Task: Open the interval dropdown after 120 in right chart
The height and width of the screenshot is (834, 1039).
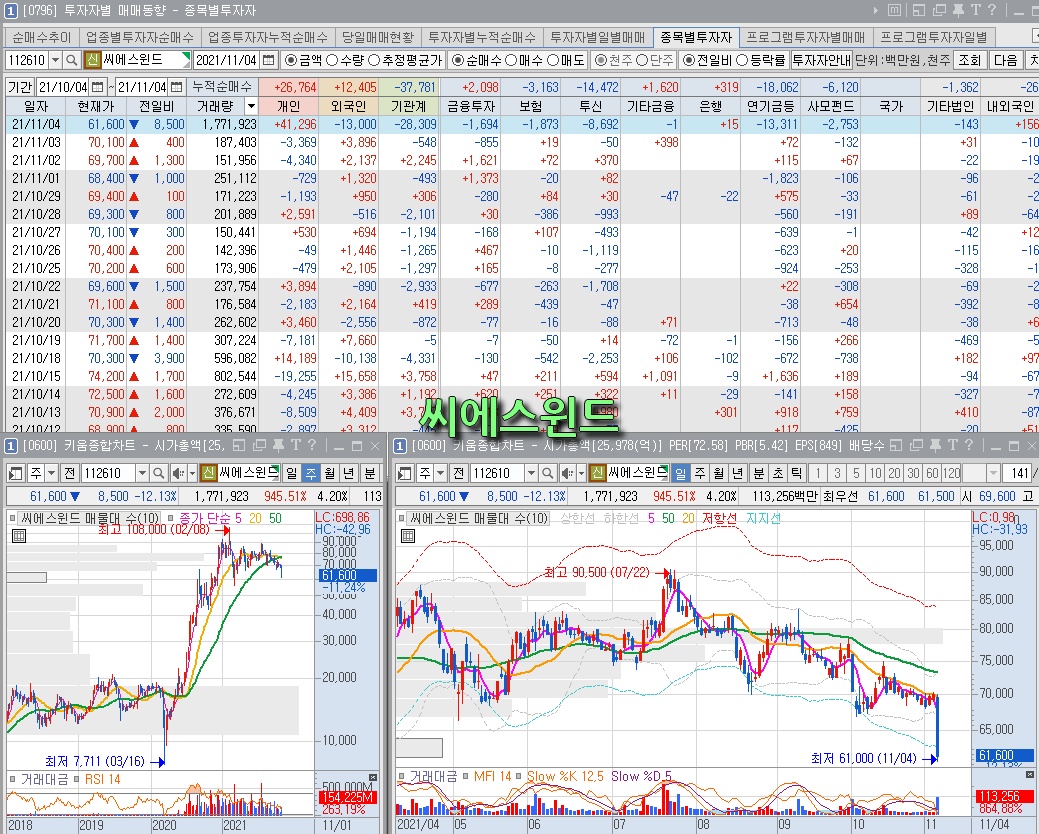Action: point(993,473)
